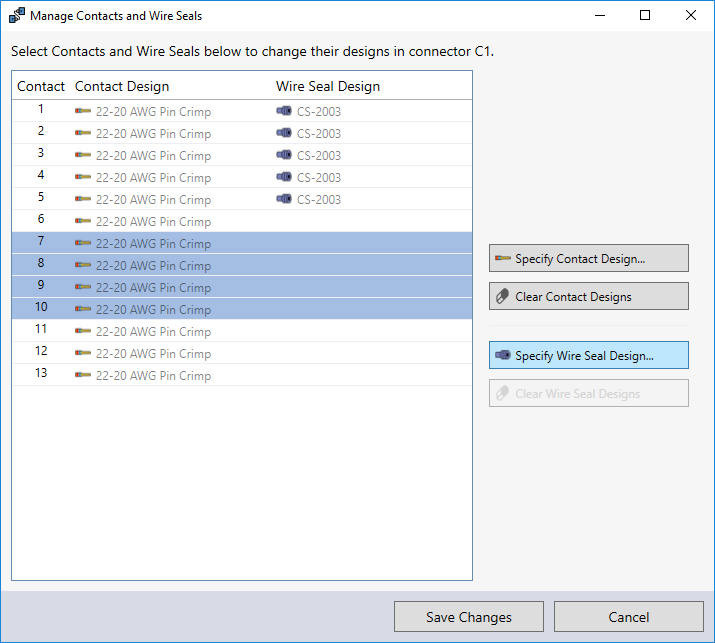This screenshot has height=643, width=715.
Task: Click the pin crimp icon in contact row 8
Action: (83, 264)
